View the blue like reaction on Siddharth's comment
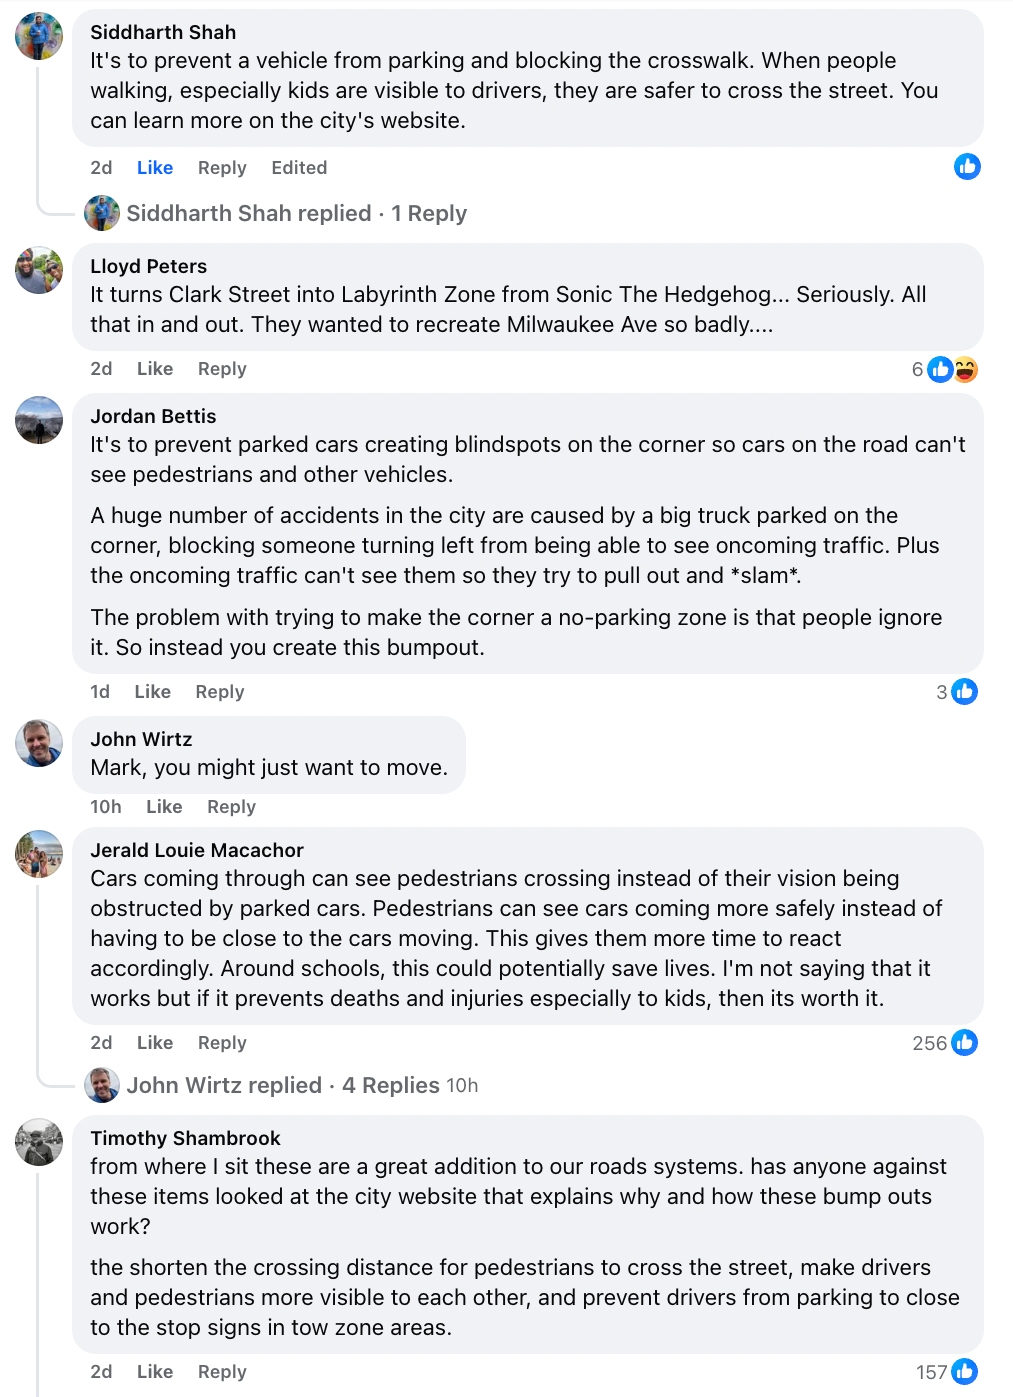Image resolution: width=1013 pixels, height=1397 pixels. click(x=966, y=167)
